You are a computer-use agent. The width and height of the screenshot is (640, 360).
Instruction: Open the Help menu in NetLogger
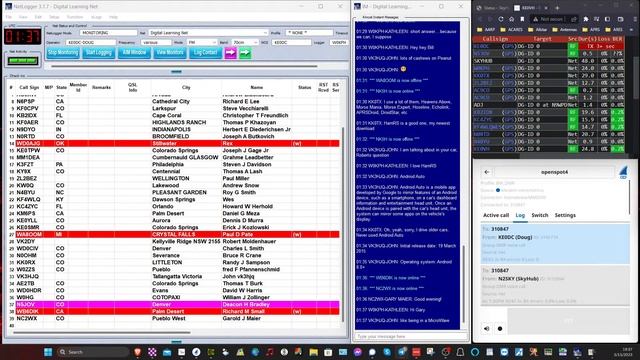pyautogui.click(x=113, y=17)
